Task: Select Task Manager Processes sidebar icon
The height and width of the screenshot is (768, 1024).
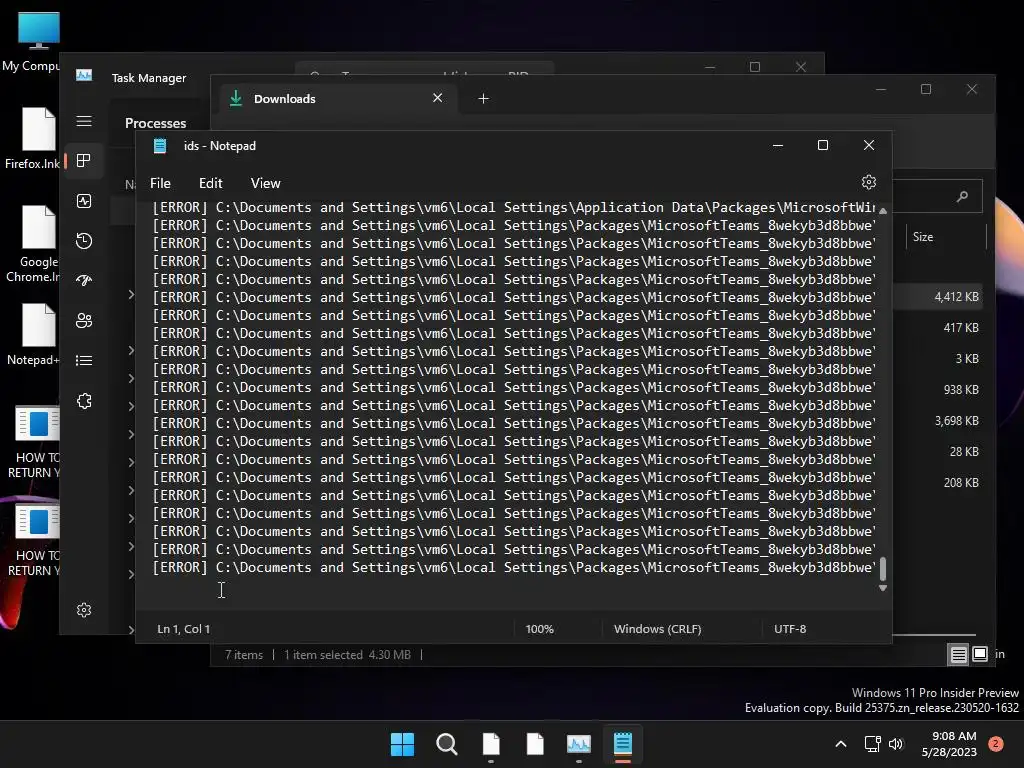Action: point(84,161)
